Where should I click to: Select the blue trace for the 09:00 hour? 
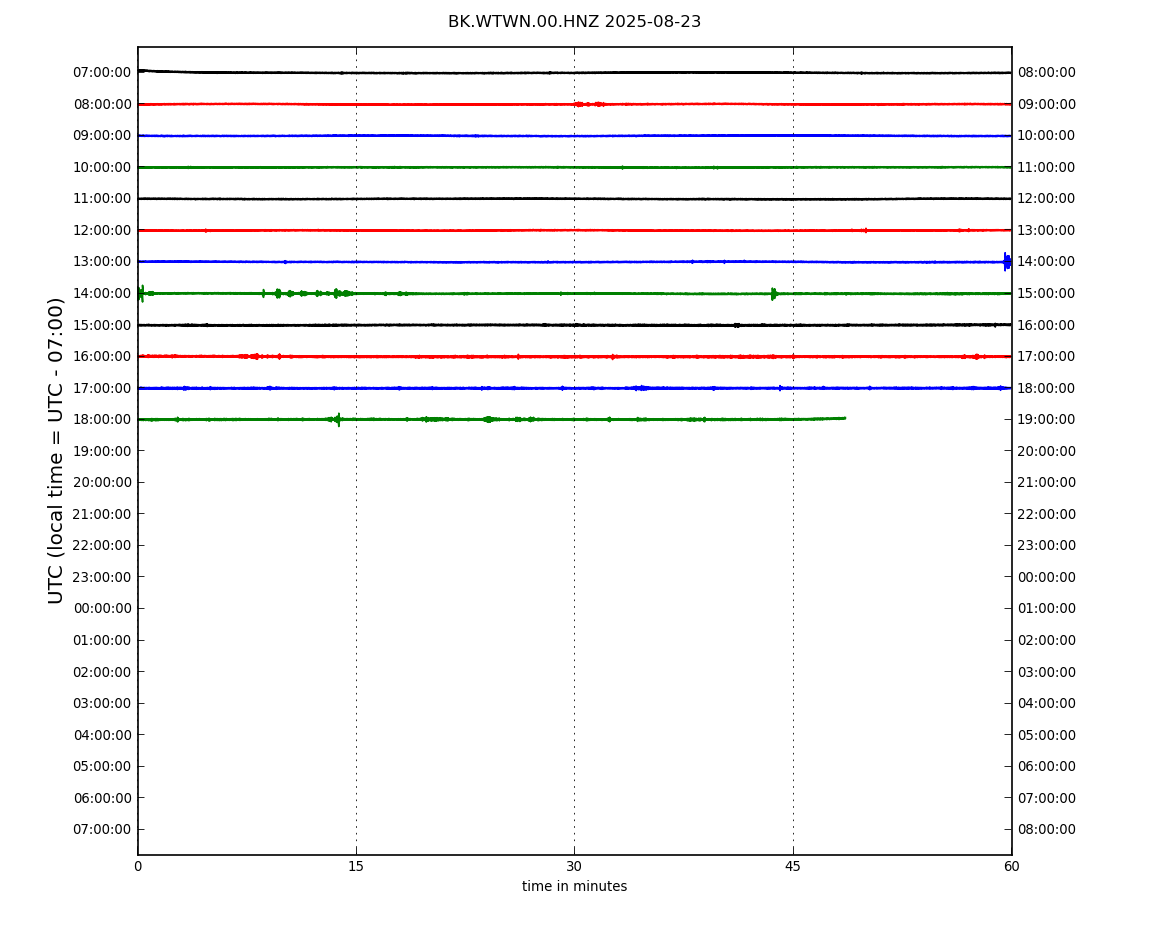pyautogui.click(x=574, y=136)
